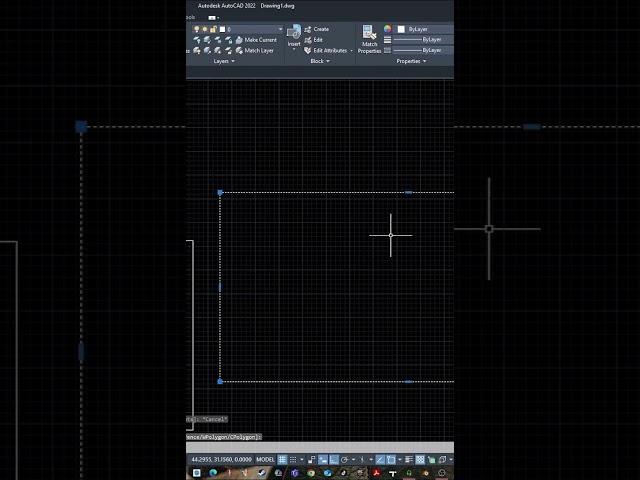Open the ByLayer lineweight dropdown

[423, 40]
